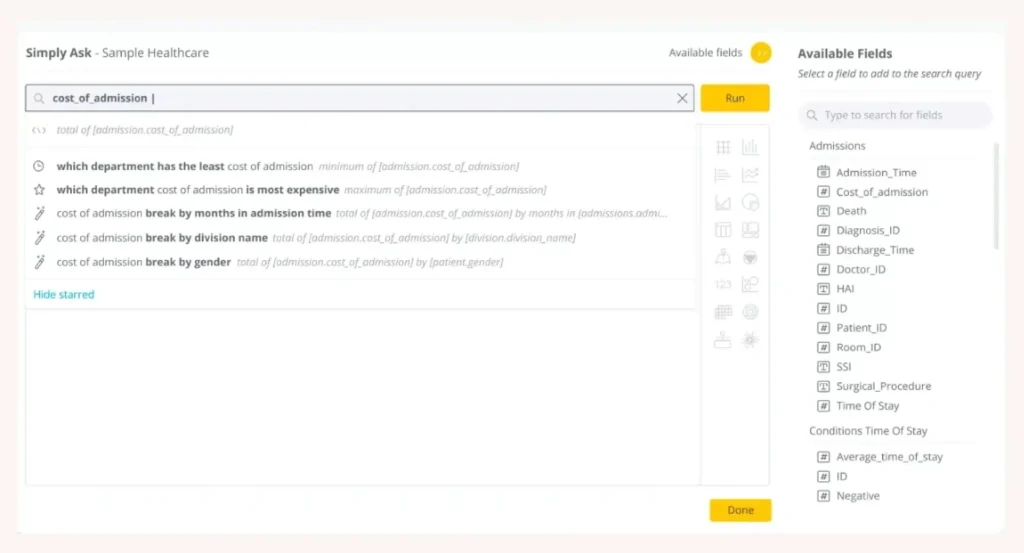Image resolution: width=1024 pixels, height=553 pixels.
Task: Pick the horizontal bar chart icon
Action: [723, 175]
